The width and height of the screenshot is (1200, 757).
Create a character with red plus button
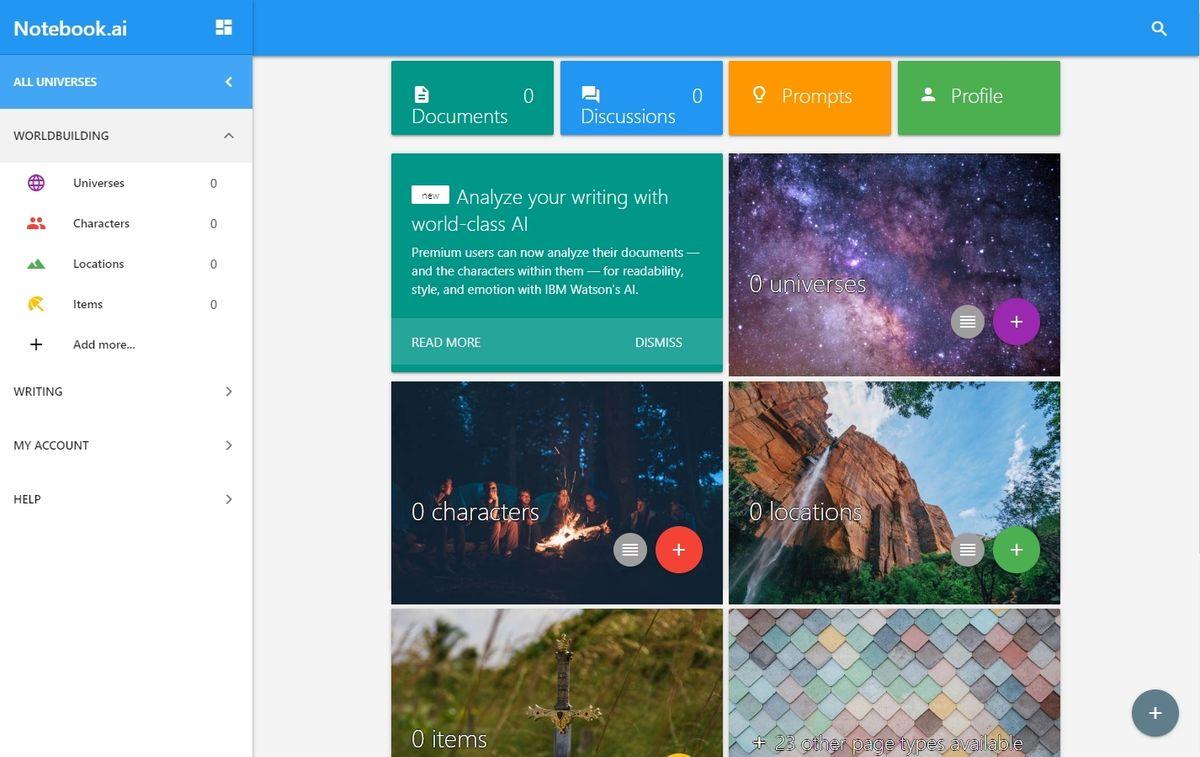point(679,549)
